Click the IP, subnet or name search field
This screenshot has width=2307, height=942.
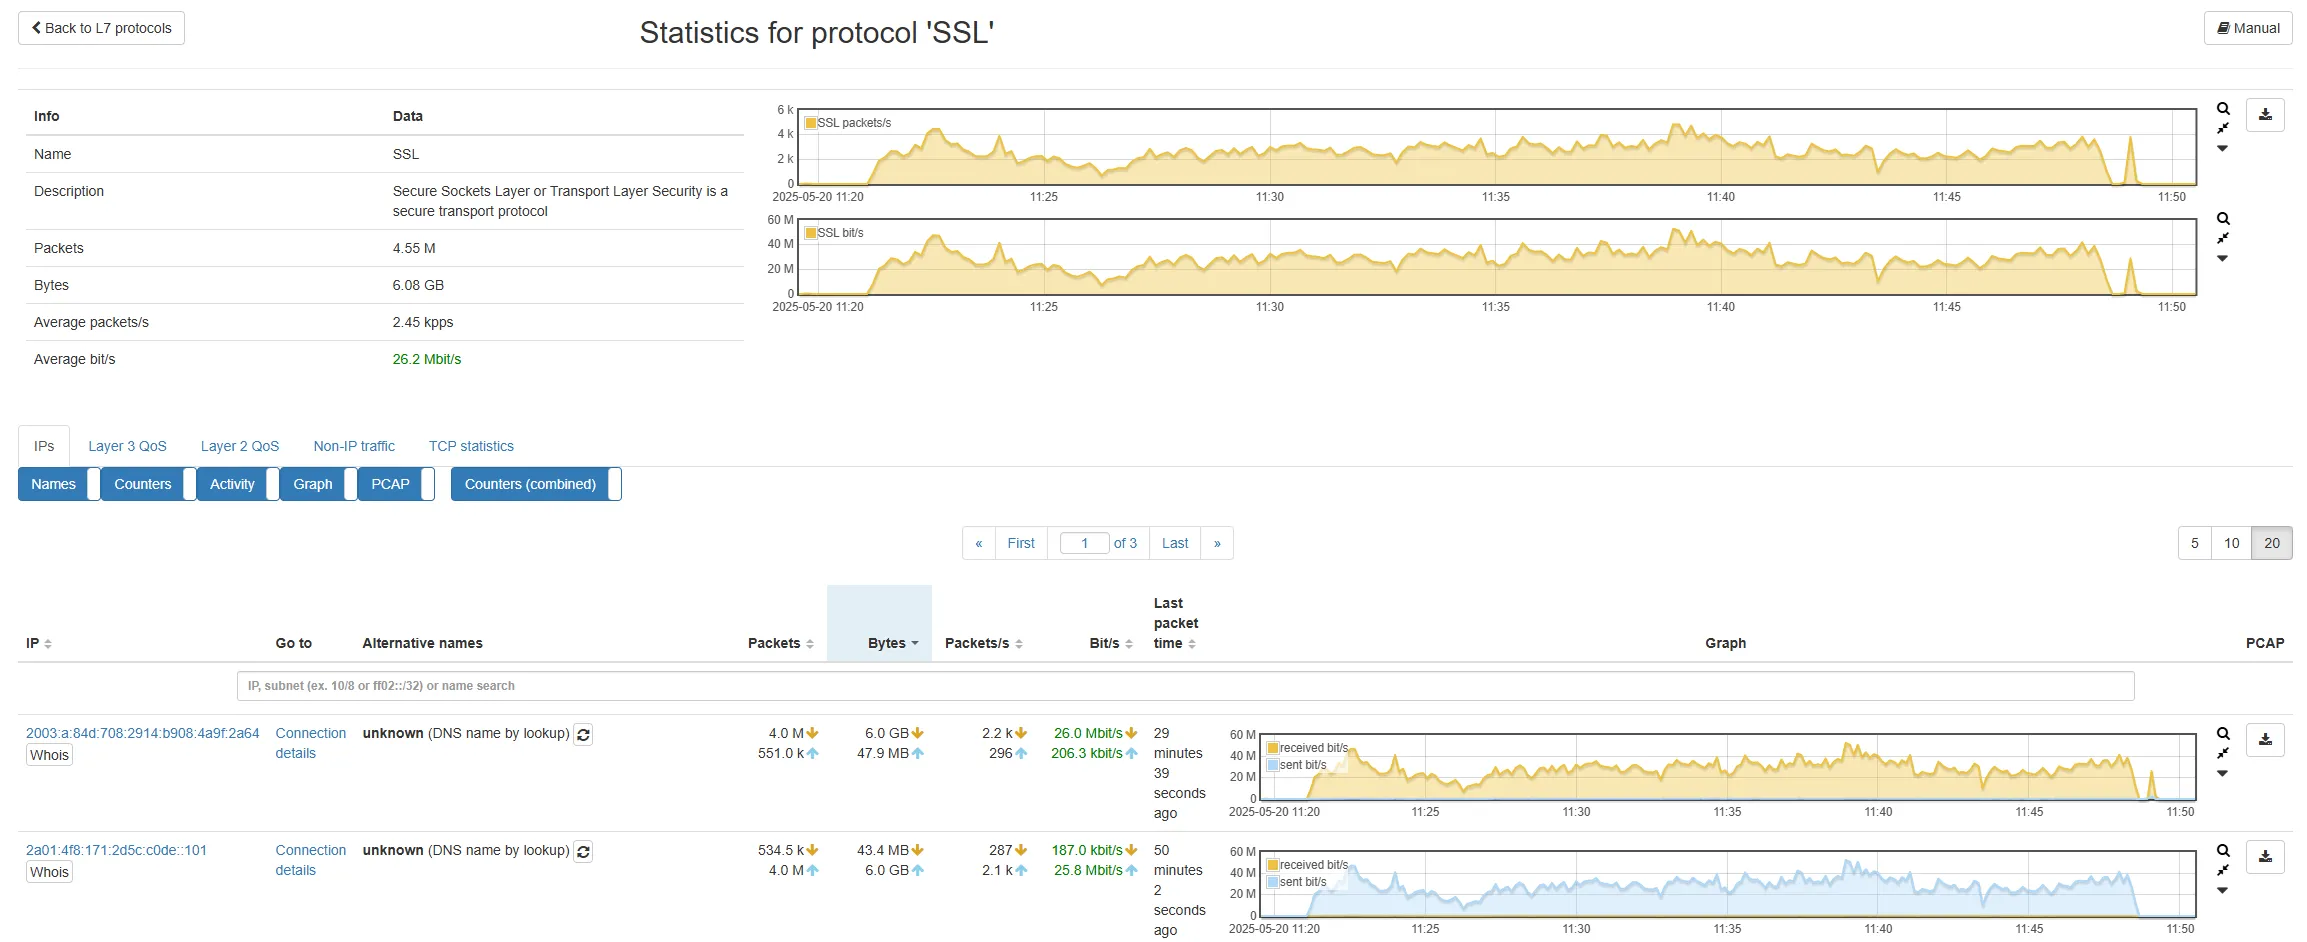point(1185,686)
